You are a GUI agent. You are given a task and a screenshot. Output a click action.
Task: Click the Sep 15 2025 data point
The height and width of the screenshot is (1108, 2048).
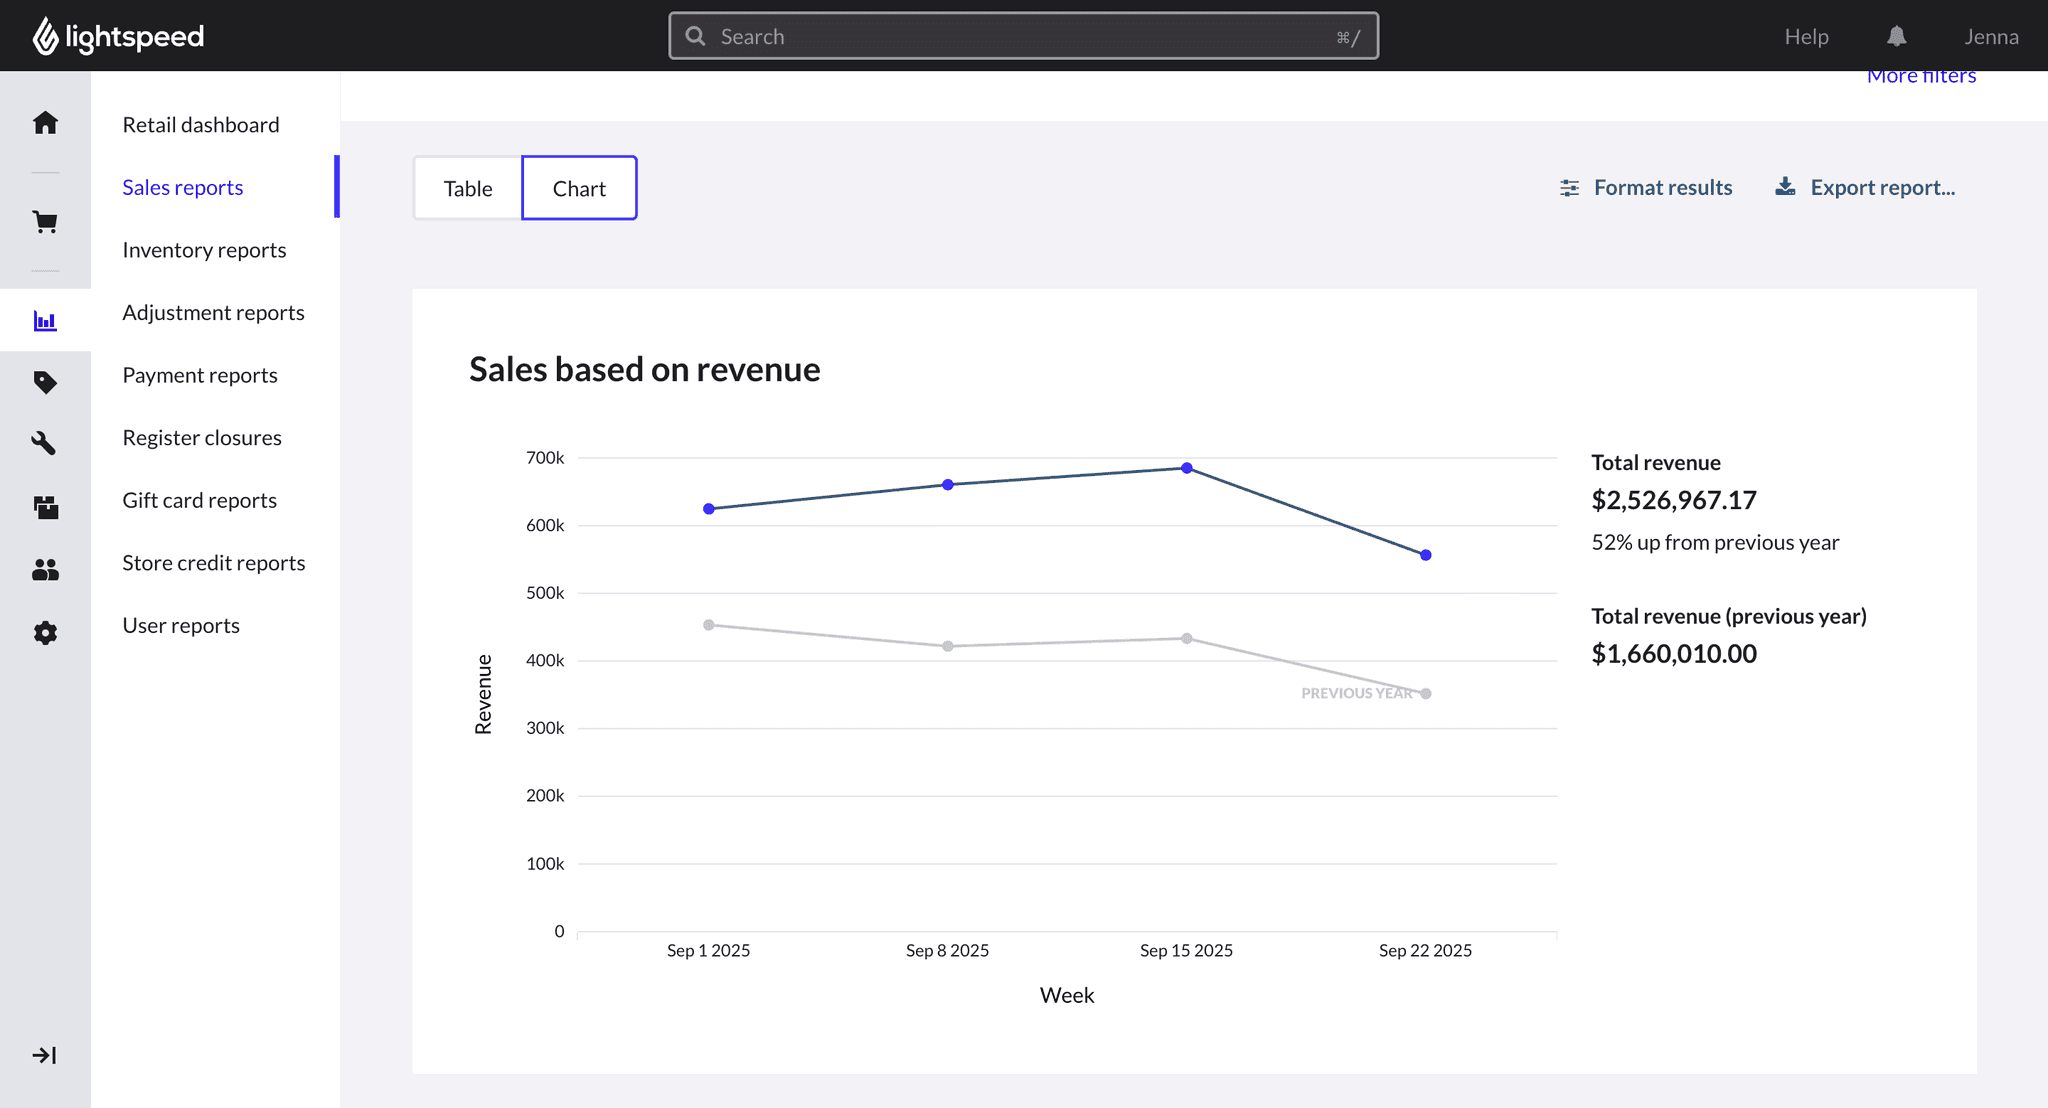click(1186, 468)
